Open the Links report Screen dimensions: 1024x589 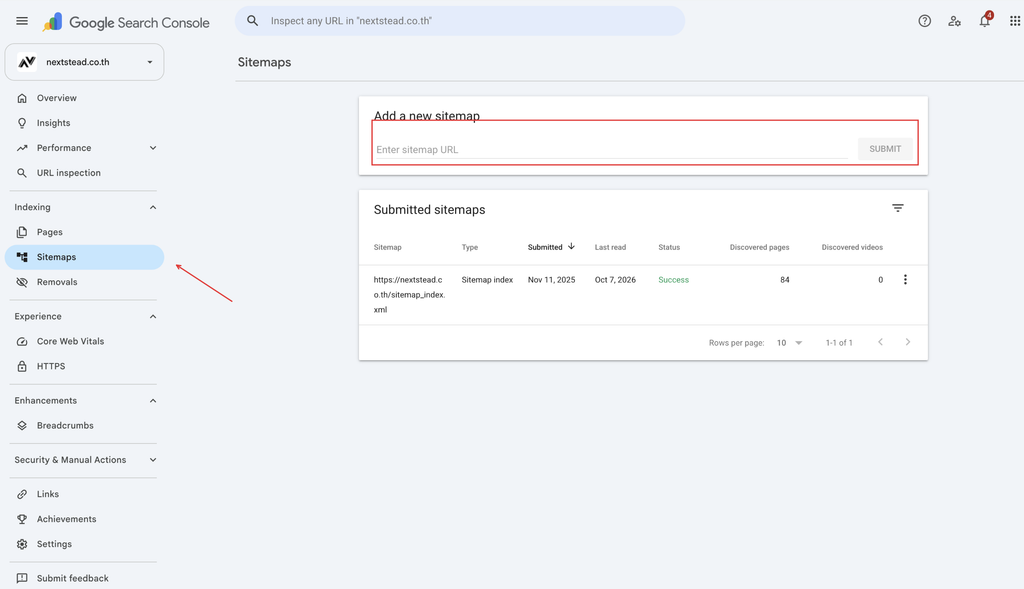point(84,494)
